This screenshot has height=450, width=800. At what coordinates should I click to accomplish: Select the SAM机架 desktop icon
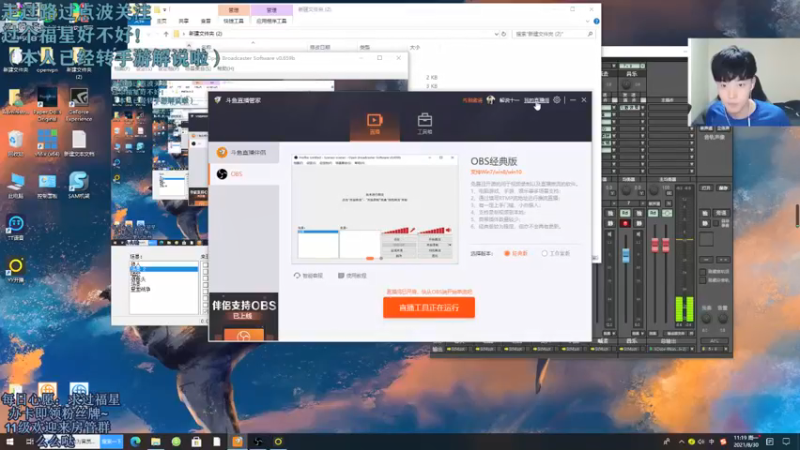tap(79, 185)
